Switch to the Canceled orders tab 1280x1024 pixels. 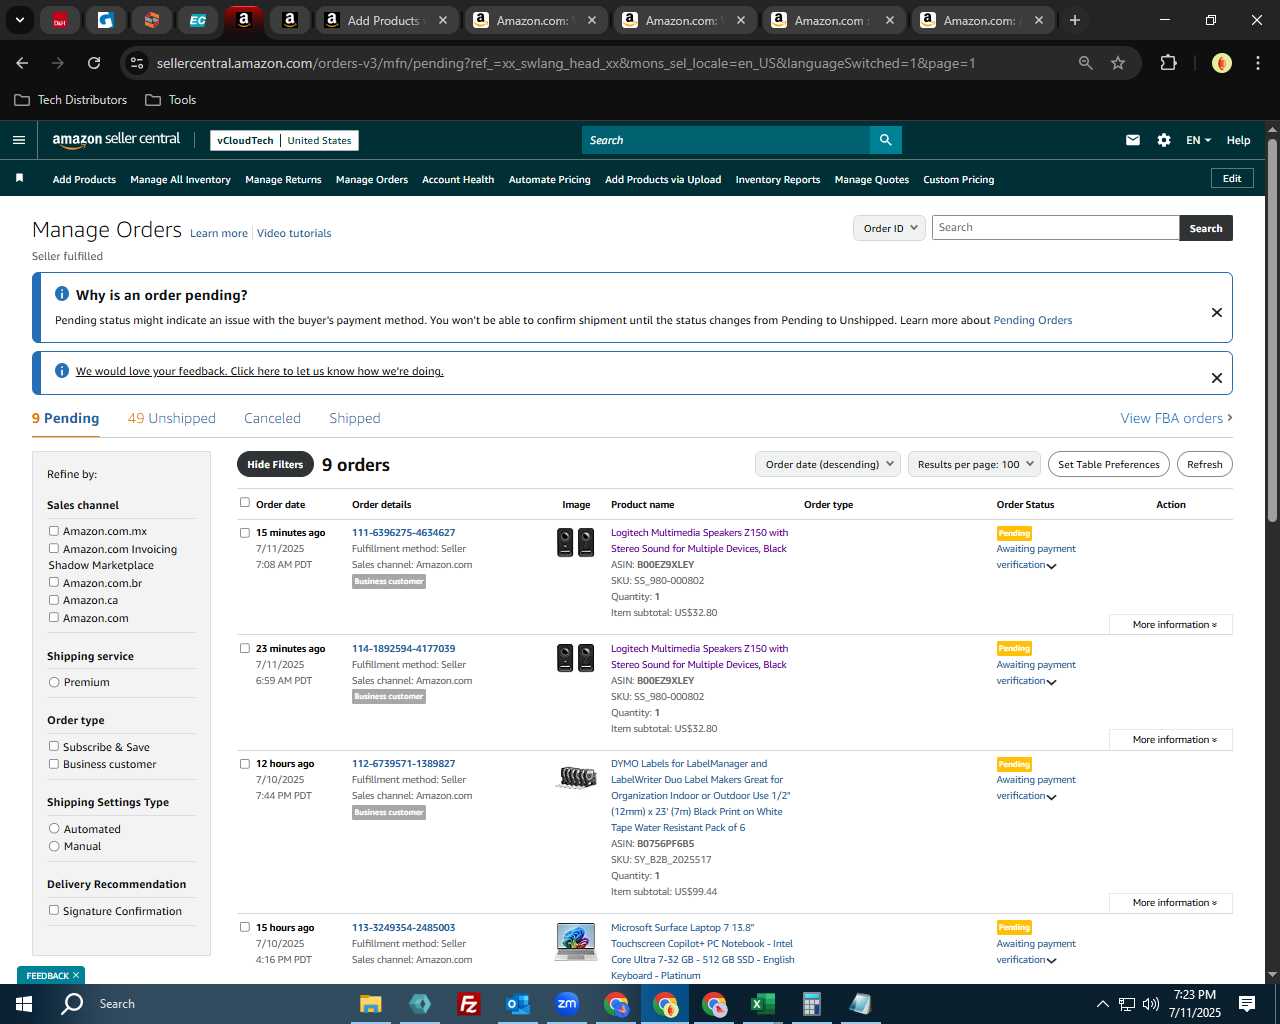272,418
